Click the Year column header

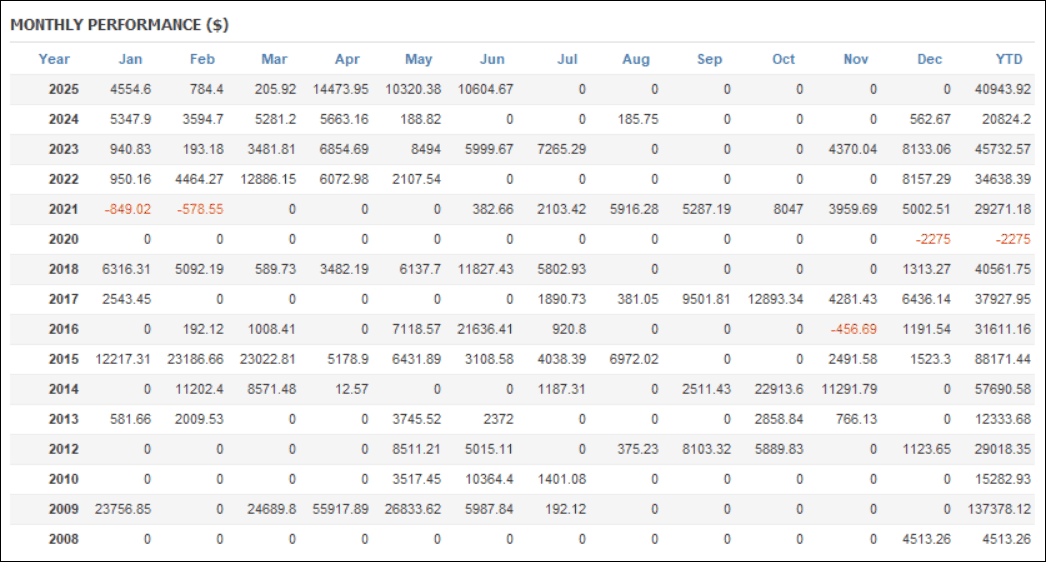[x=54, y=59]
